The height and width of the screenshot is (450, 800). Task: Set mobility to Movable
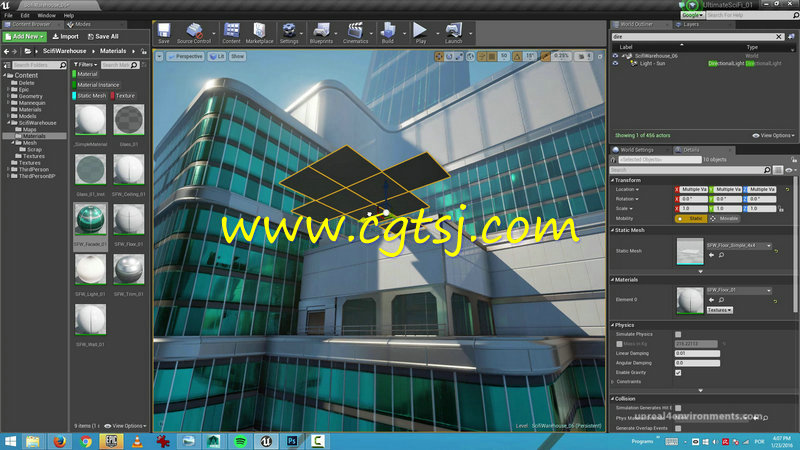725,218
